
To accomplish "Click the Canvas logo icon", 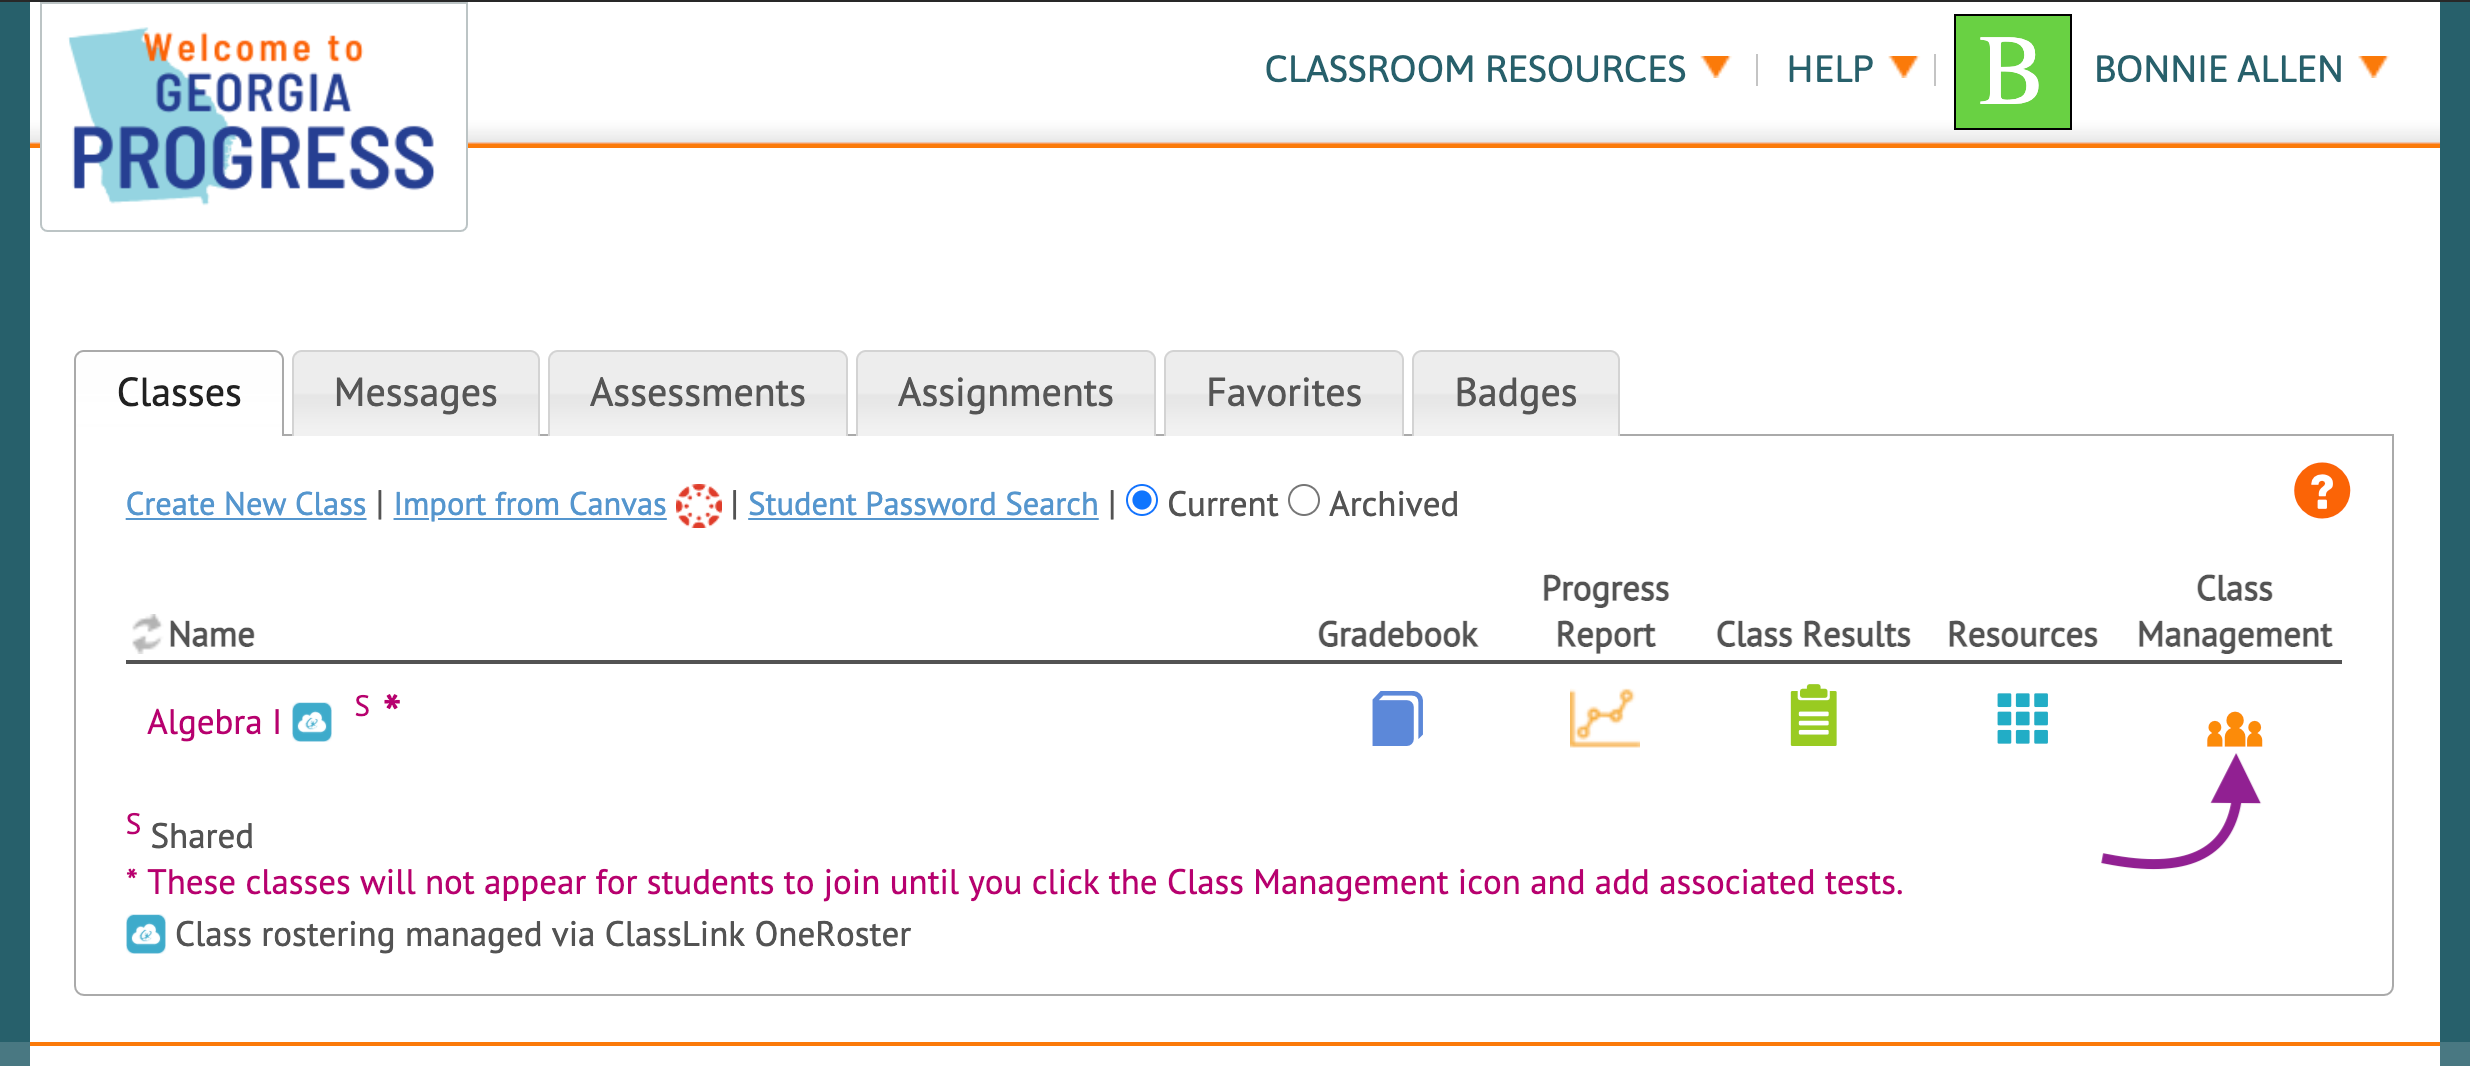I will [x=698, y=505].
